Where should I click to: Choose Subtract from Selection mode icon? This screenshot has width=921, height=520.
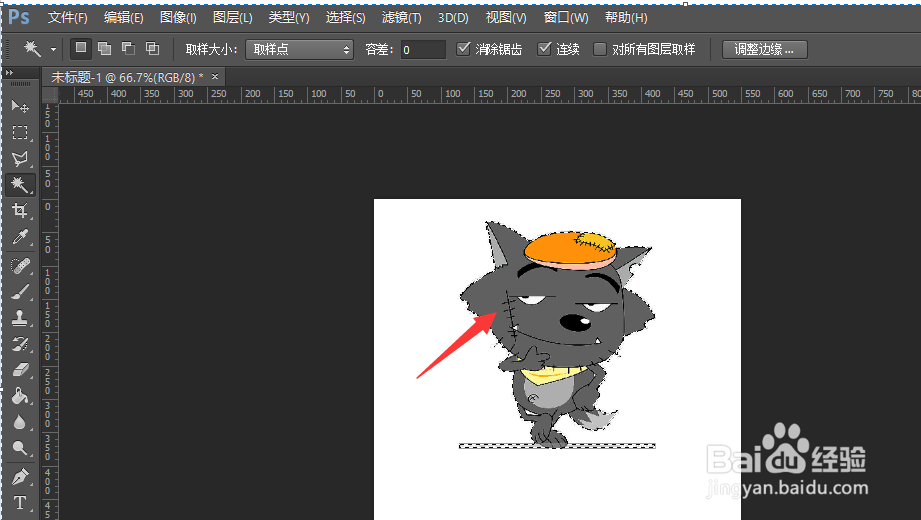[128, 48]
